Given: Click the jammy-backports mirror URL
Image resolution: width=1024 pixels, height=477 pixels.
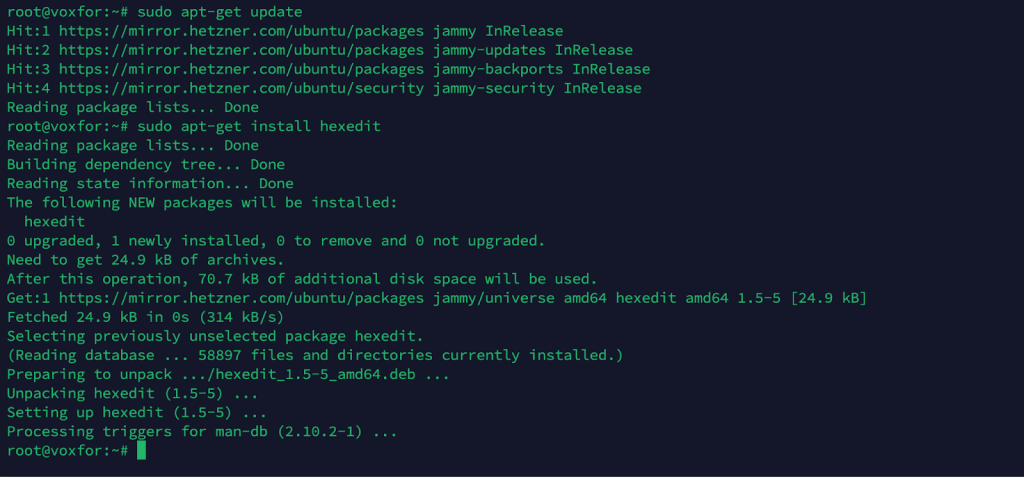Looking at the screenshot, I should [x=241, y=69].
